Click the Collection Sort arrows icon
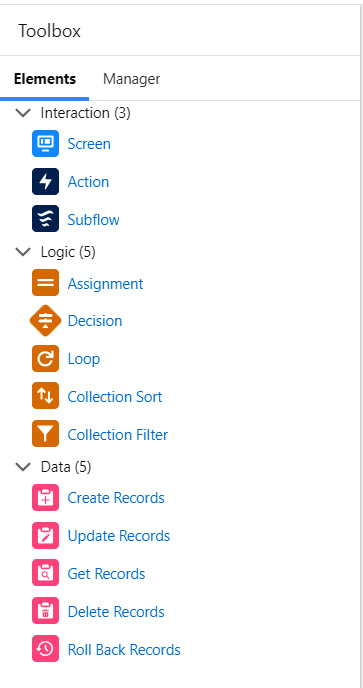The height and width of the screenshot is (688, 363). (x=45, y=396)
